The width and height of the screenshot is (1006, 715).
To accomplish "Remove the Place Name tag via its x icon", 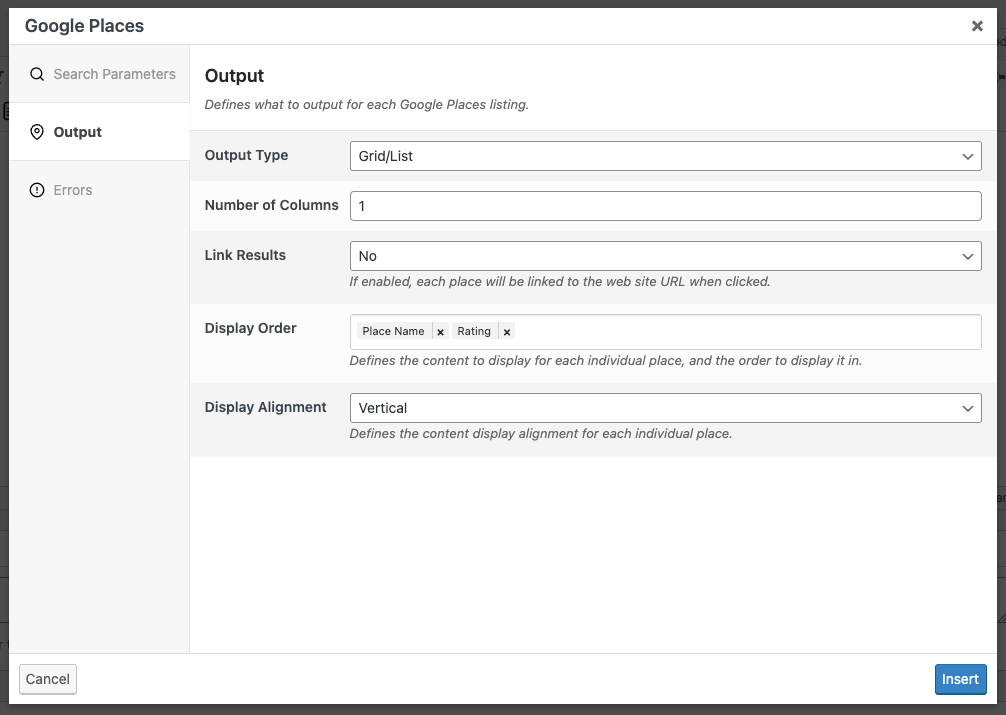I will coord(440,331).
